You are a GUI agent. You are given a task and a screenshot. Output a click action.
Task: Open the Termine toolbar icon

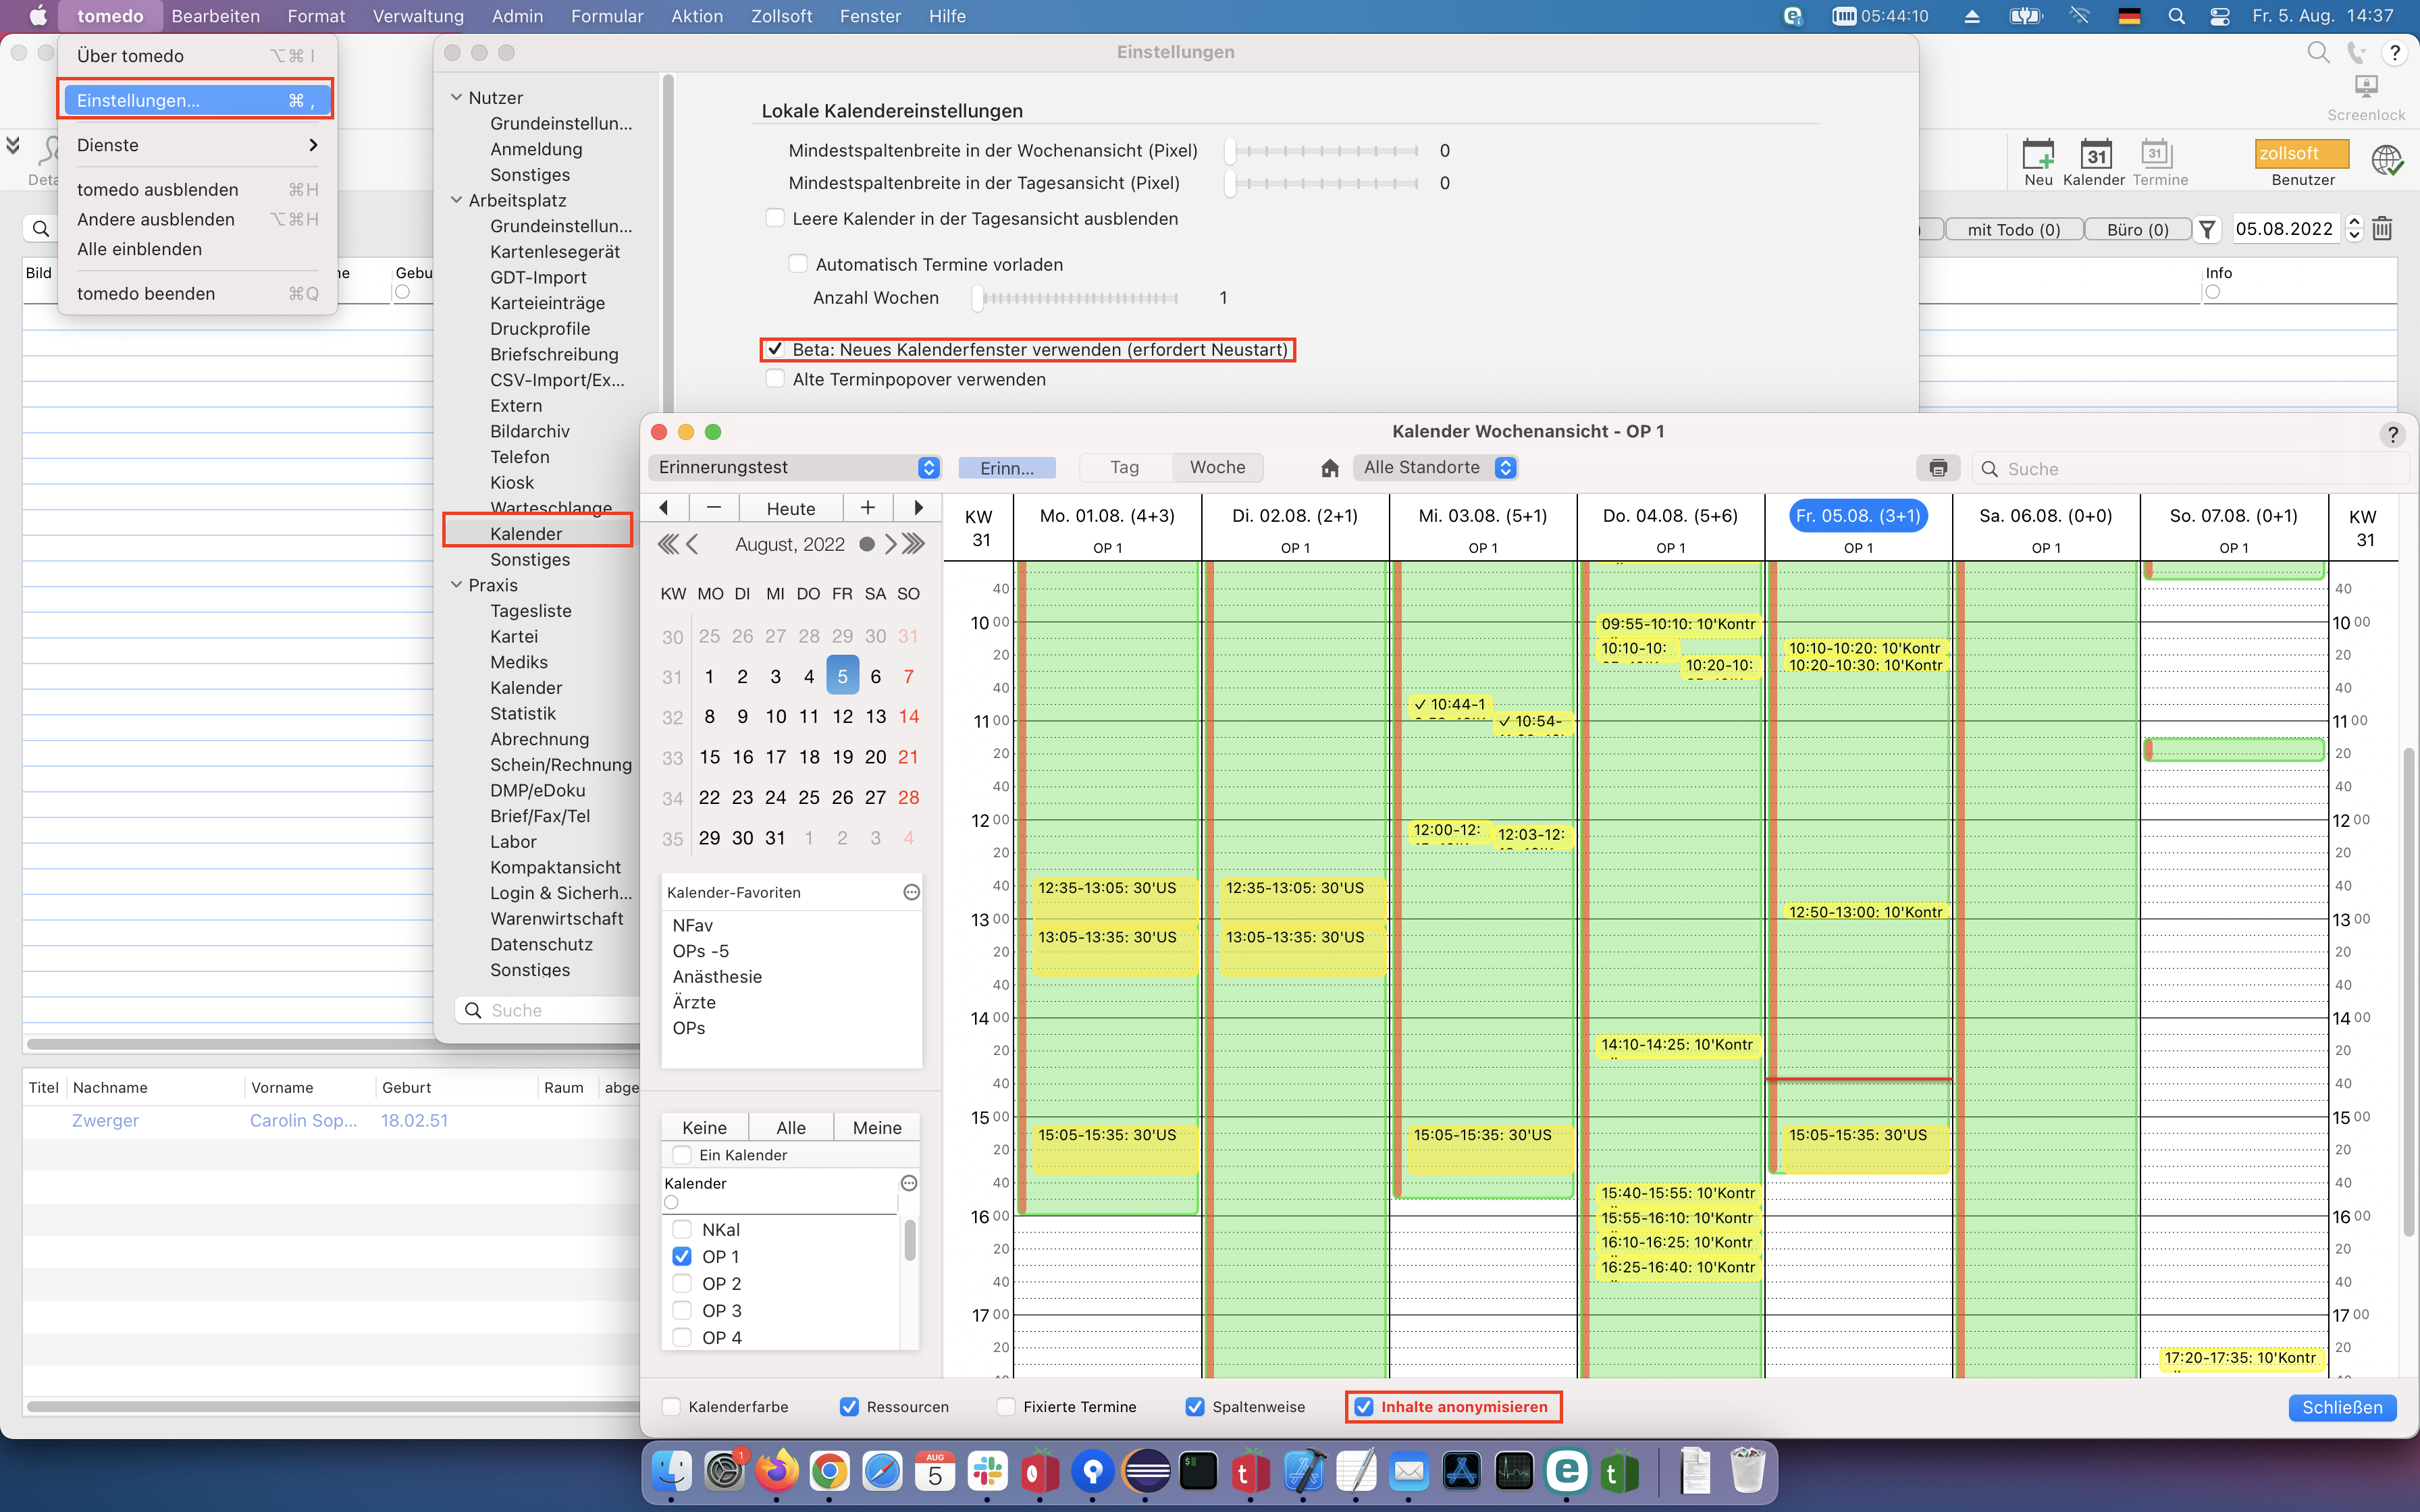(2155, 153)
